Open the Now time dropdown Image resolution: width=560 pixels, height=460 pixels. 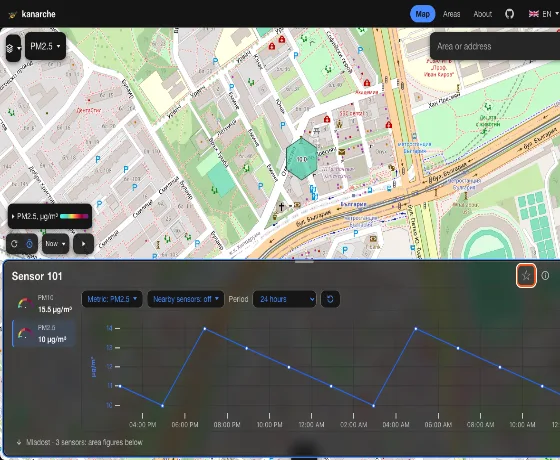point(55,244)
